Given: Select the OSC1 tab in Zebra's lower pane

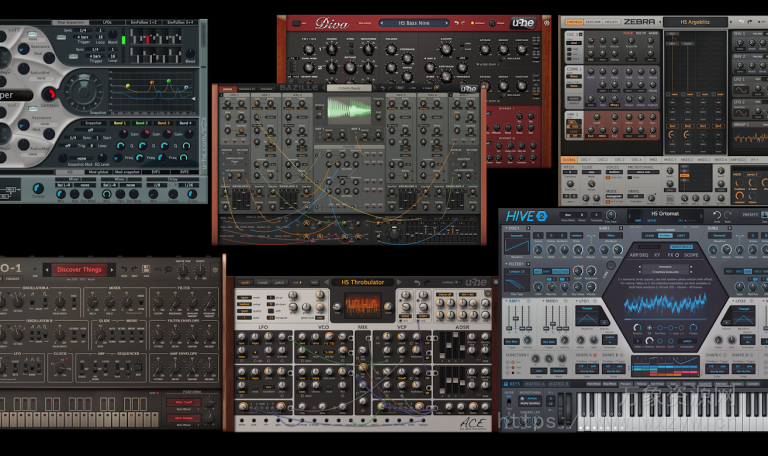Looking at the screenshot, I should pos(586,160).
